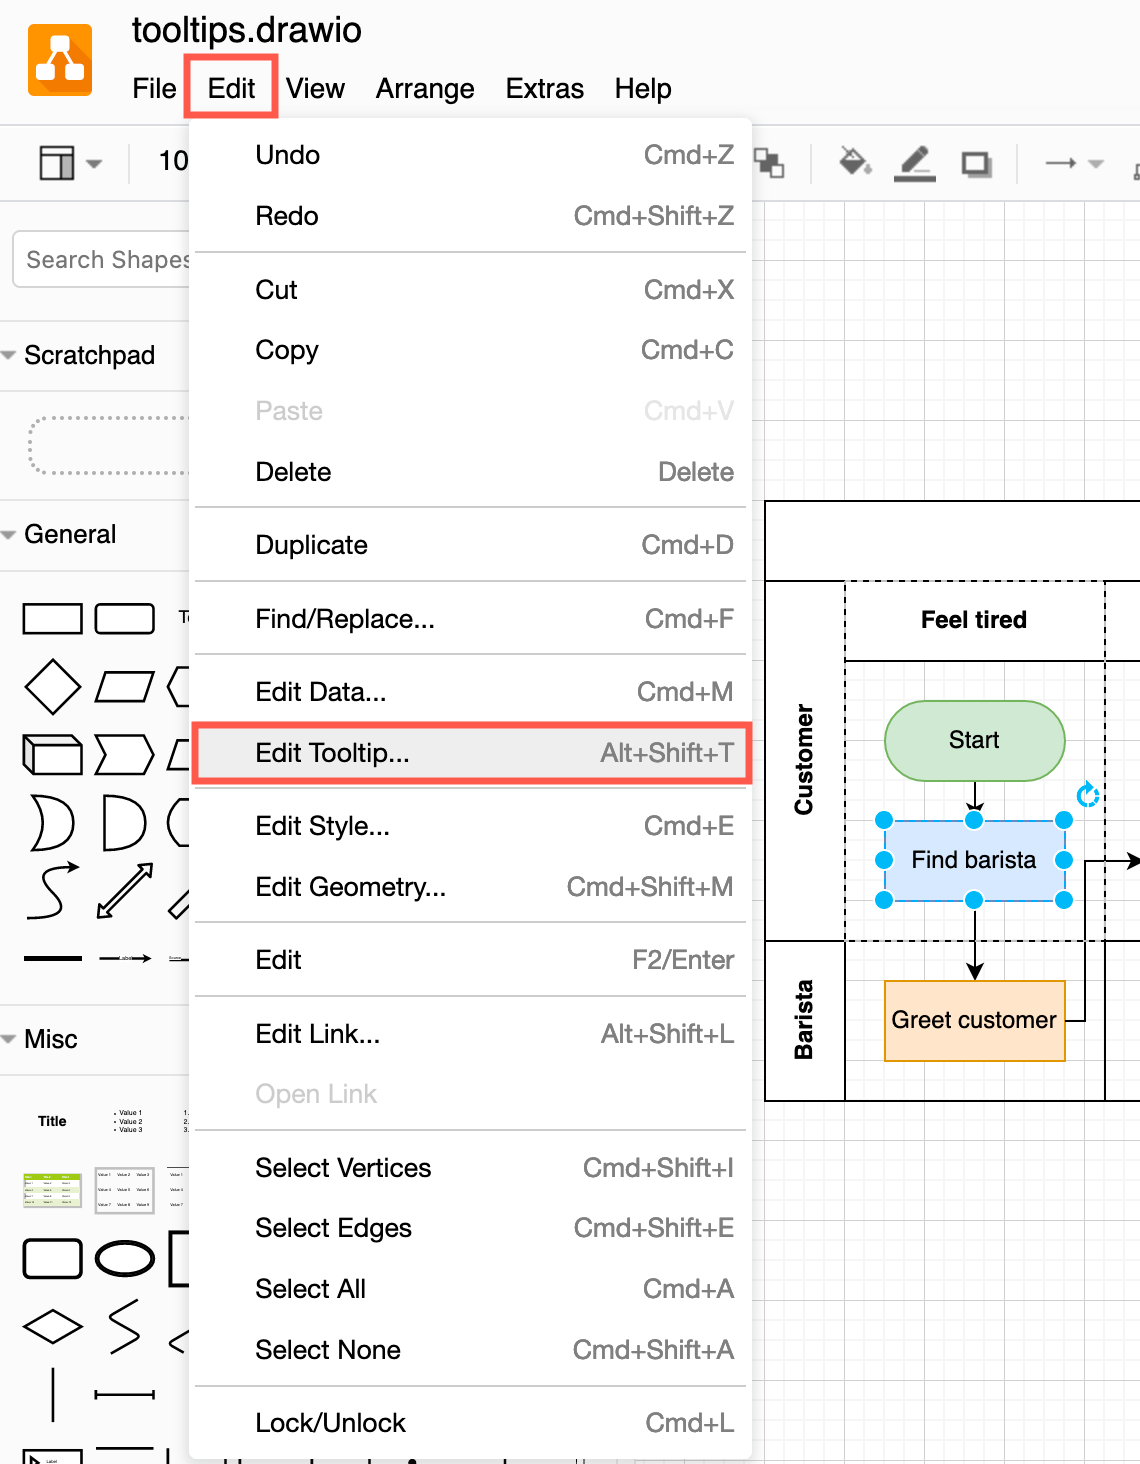Screen dimensions: 1140x1464
Task: Select Edit Tooltip... from the Edit menu
Action: coord(332,753)
